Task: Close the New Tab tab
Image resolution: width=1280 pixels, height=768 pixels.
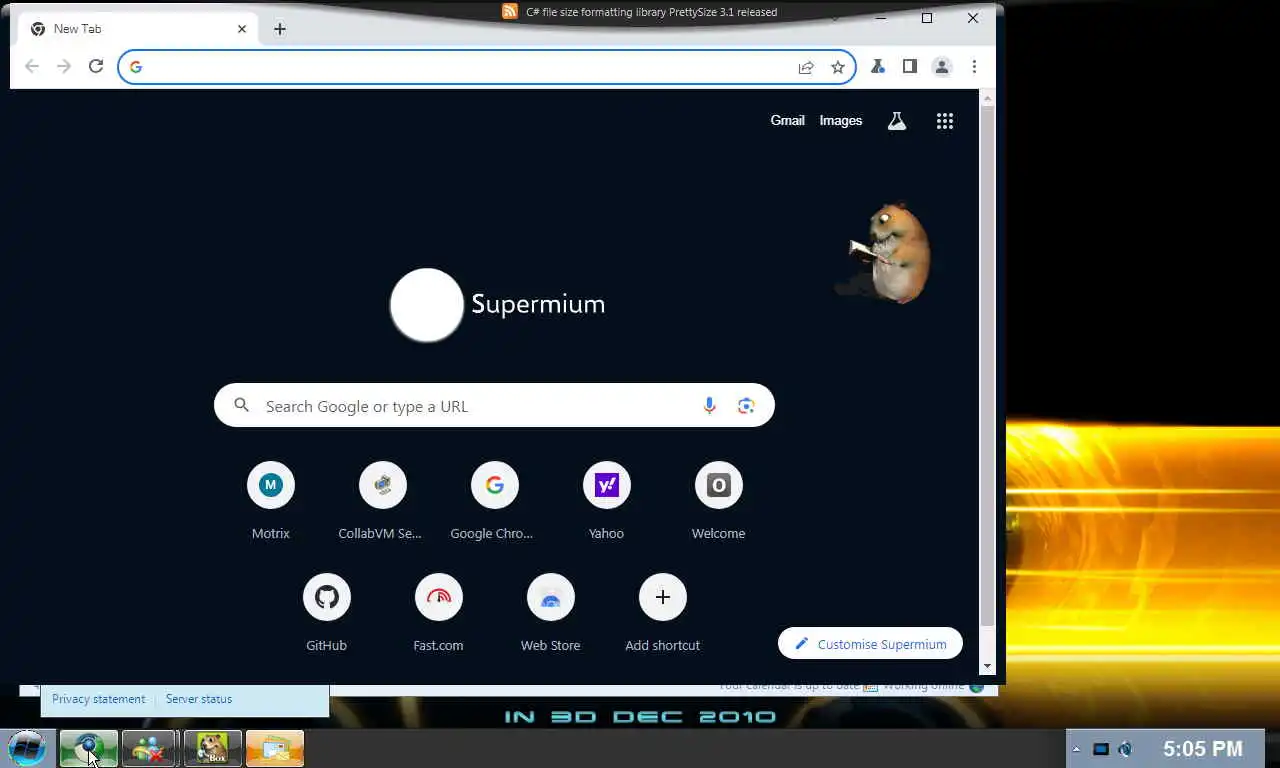Action: [242, 29]
